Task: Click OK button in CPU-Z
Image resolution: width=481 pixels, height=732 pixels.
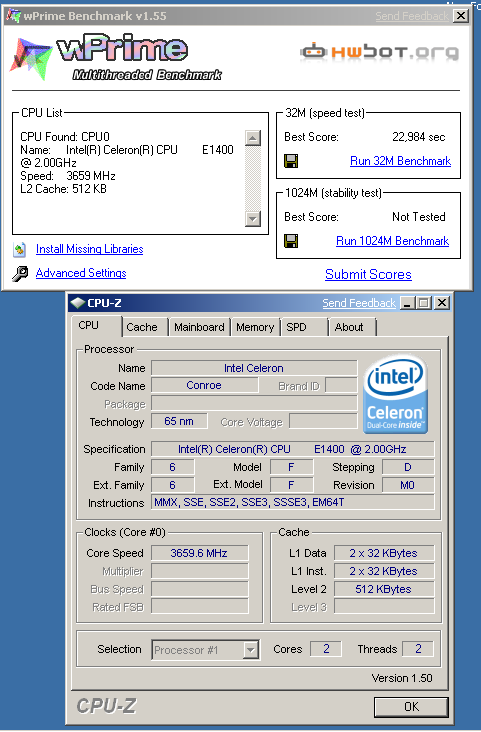Action: pos(411,707)
